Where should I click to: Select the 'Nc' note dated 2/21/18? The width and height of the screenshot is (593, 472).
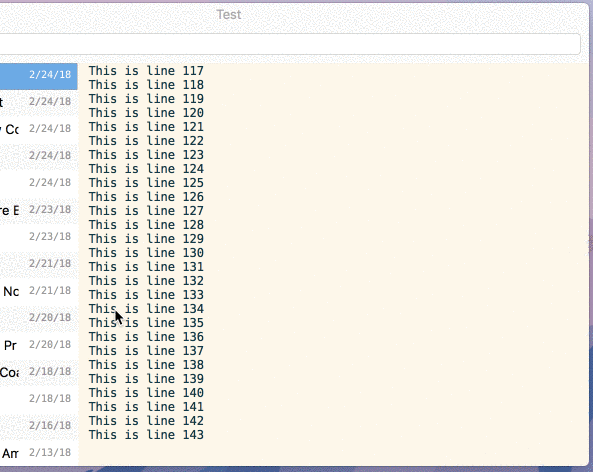39,291
